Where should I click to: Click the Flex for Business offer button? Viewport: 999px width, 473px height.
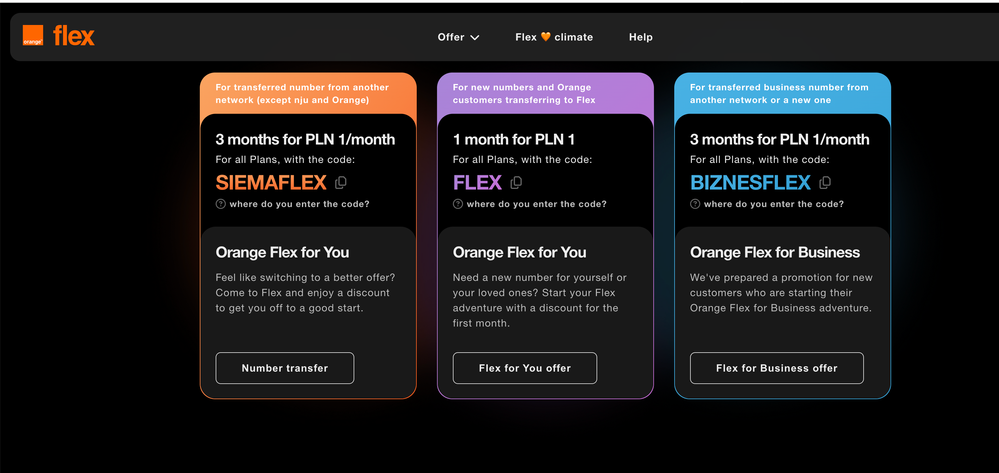pyautogui.click(x=777, y=368)
